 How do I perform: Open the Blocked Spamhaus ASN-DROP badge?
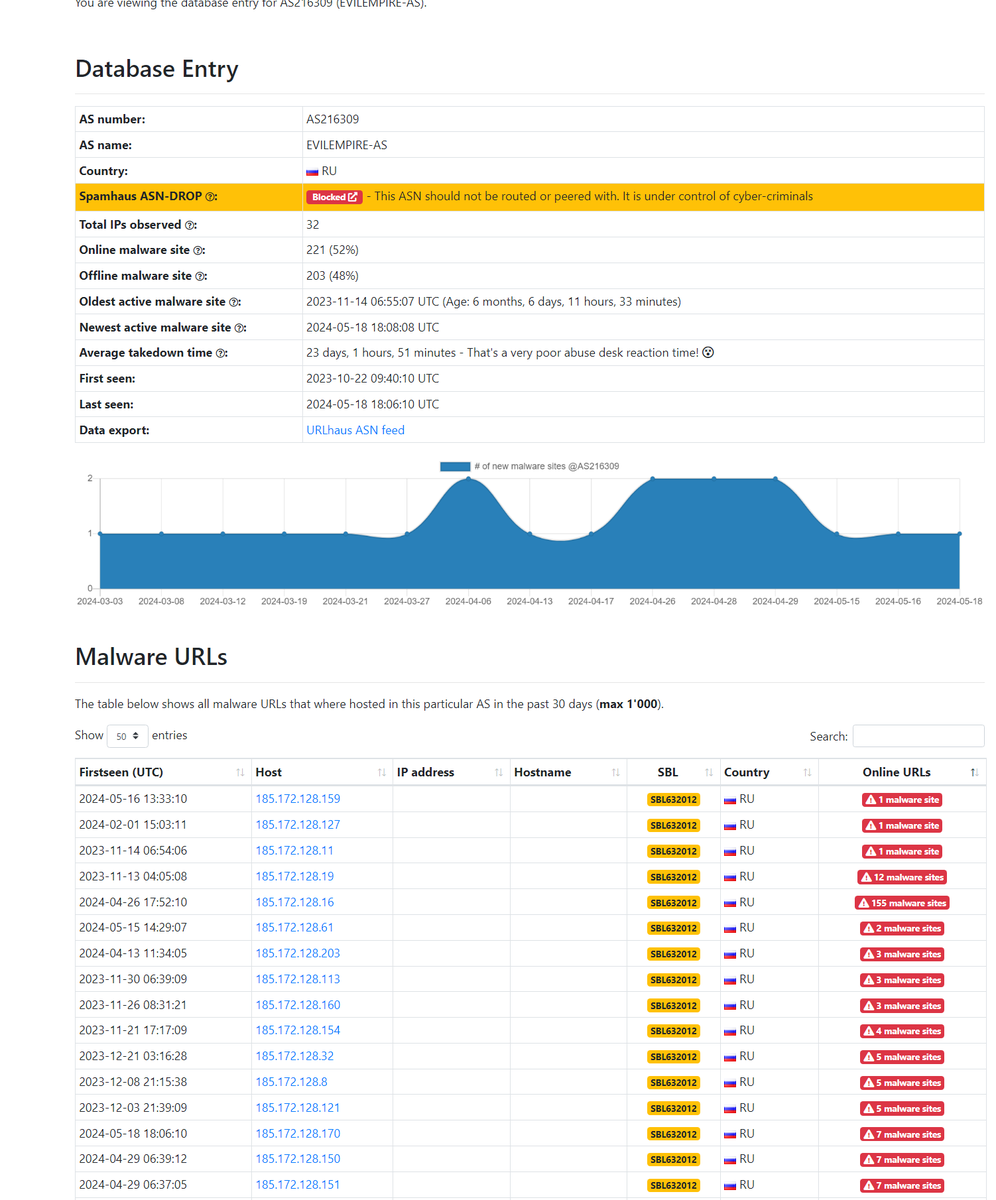[x=334, y=197]
